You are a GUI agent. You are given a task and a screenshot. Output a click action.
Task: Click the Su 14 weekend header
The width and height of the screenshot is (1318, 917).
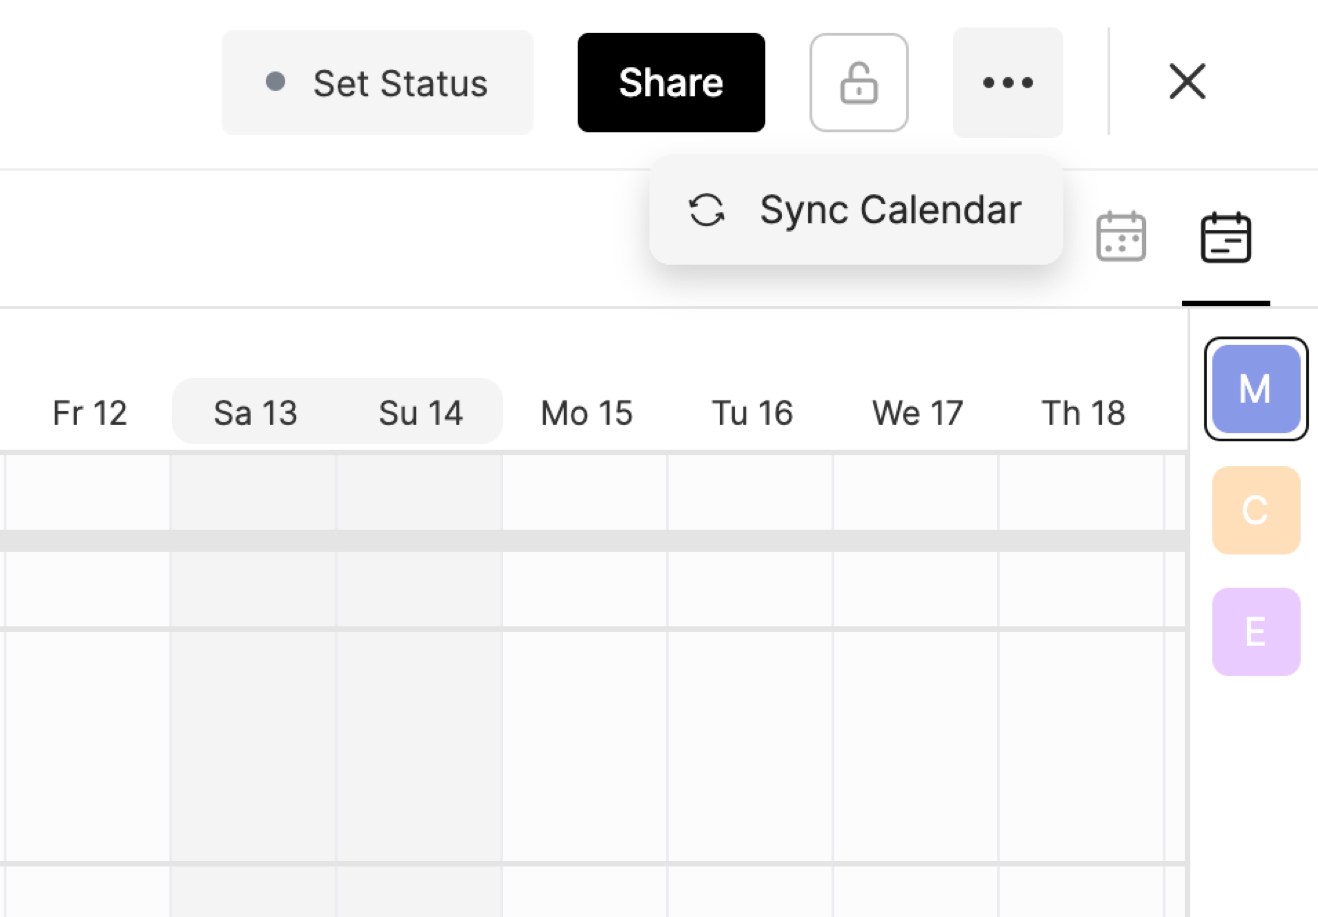click(x=420, y=413)
